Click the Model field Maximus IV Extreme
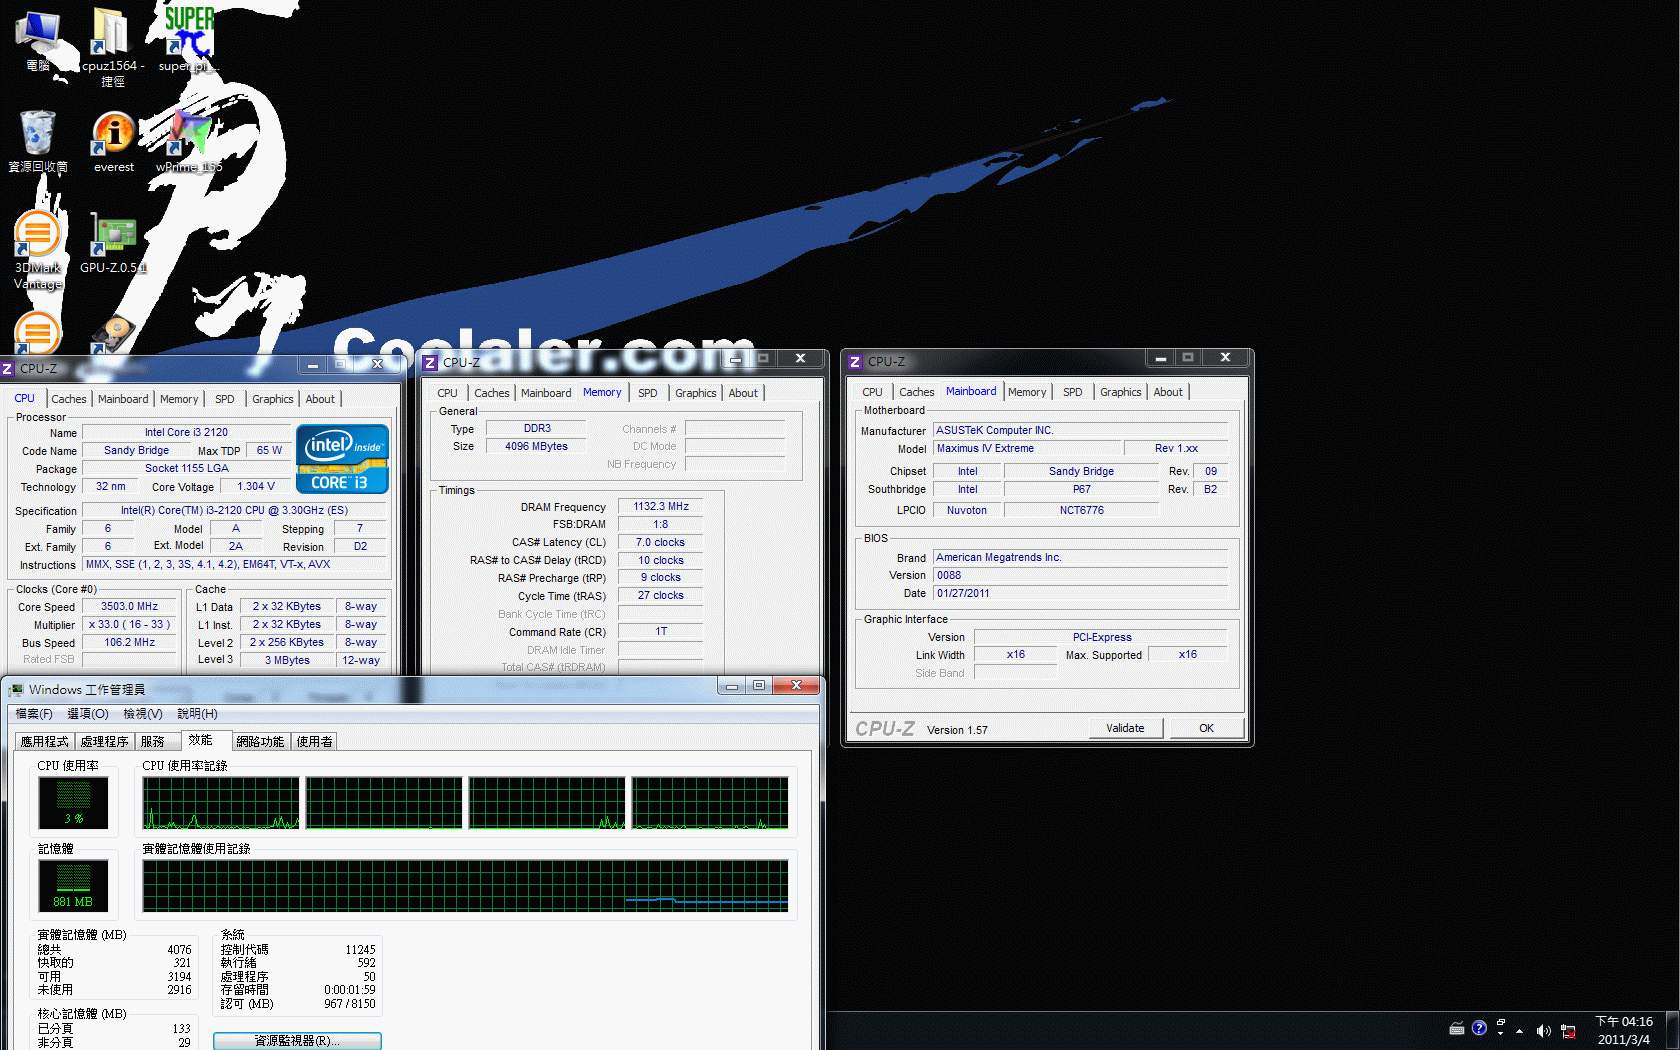Image resolution: width=1680 pixels, height=1050 pixels. point(1027,449)
